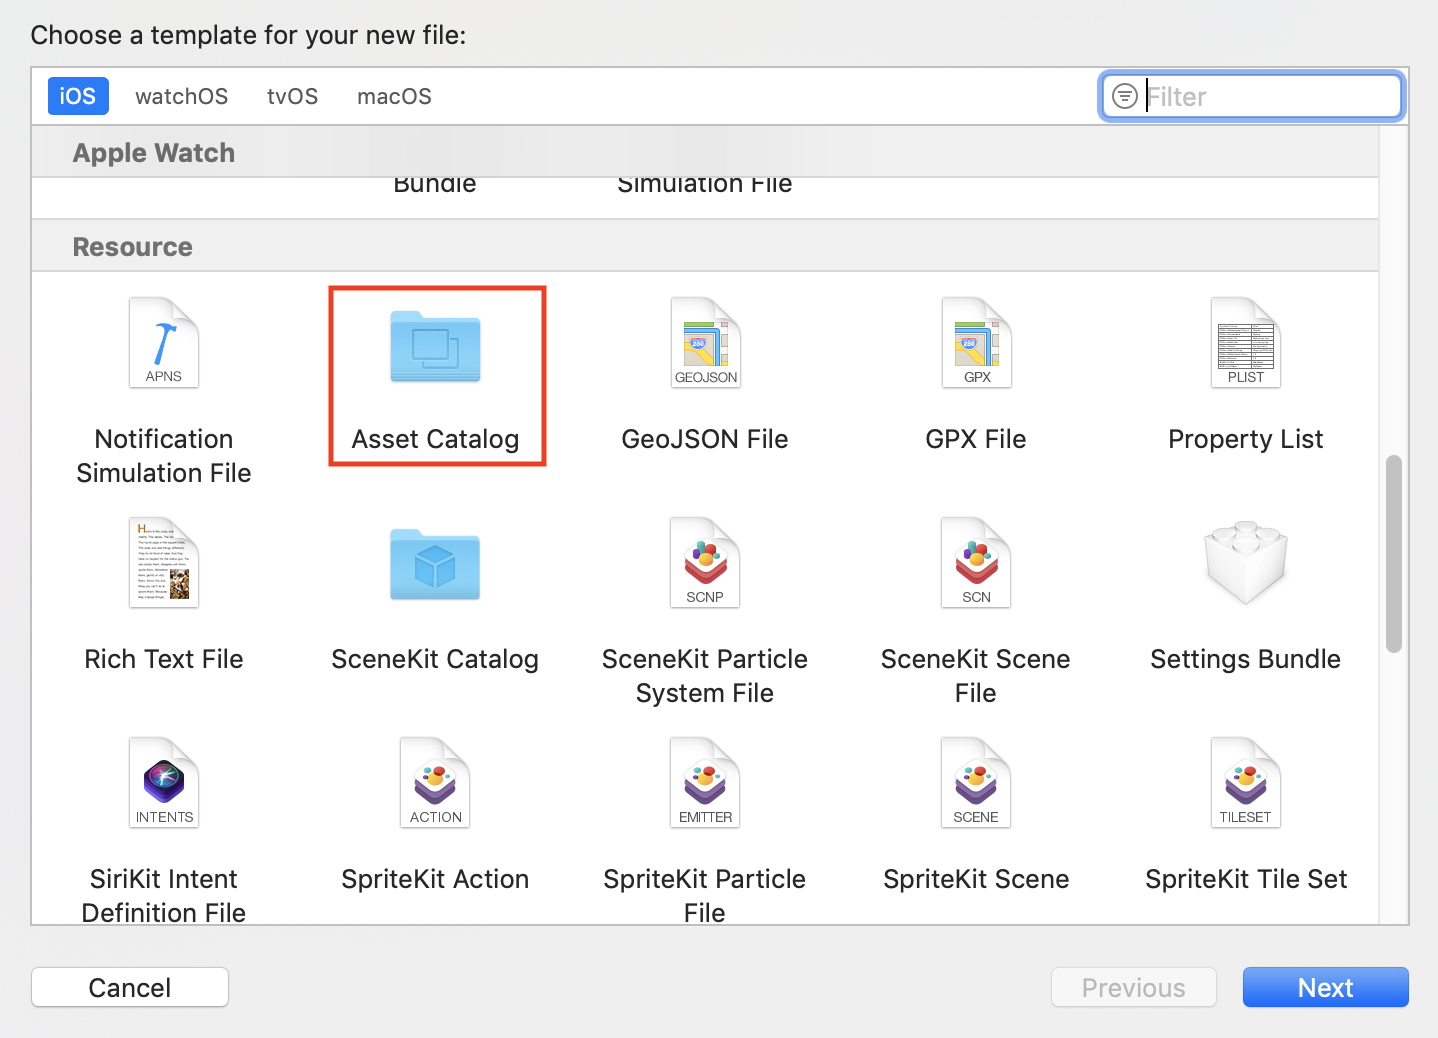Screen dimensions: 1438x1038
Task: Select the Rich Text File icon
Action: point(164,564)
